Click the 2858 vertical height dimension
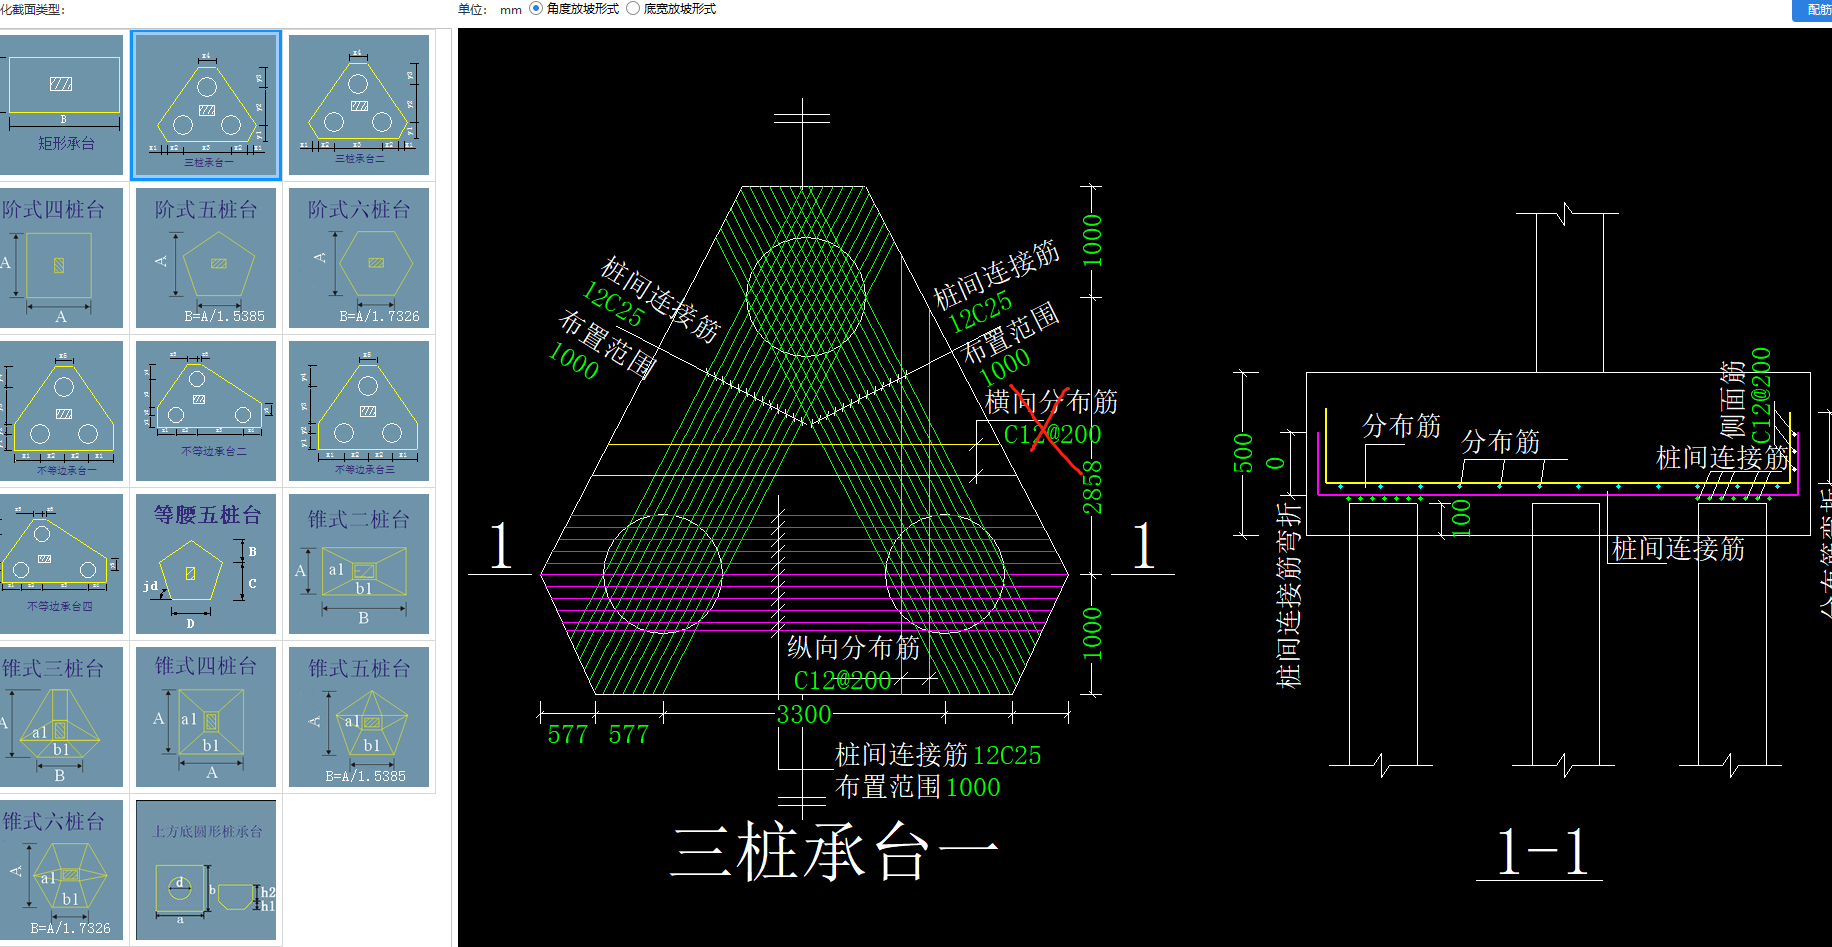 click(x=1092, y=486)
